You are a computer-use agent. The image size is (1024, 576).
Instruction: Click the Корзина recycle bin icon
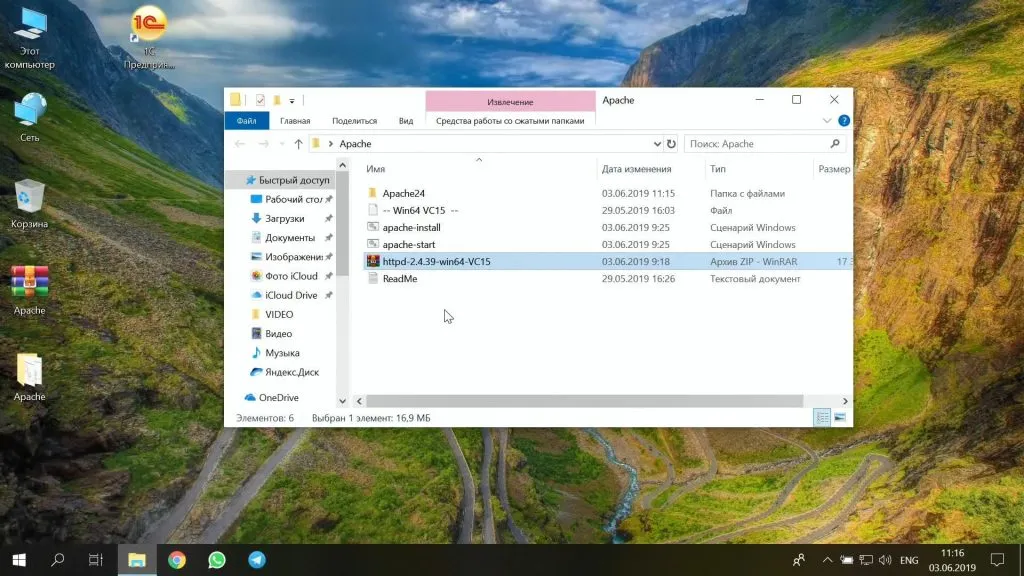29,198
